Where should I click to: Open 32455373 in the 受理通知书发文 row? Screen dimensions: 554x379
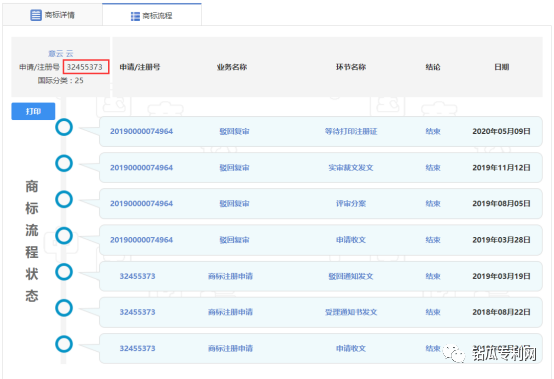tap(137, 312)
